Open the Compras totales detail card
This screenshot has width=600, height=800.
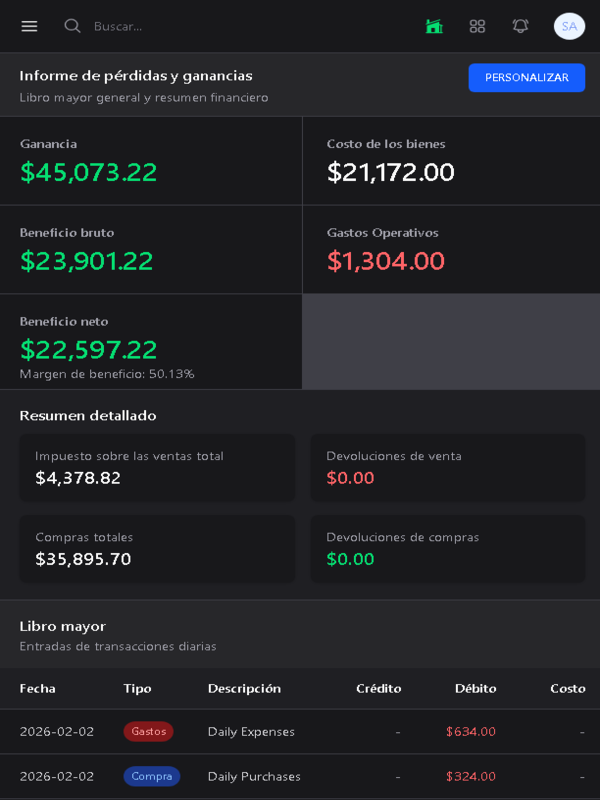157,549
